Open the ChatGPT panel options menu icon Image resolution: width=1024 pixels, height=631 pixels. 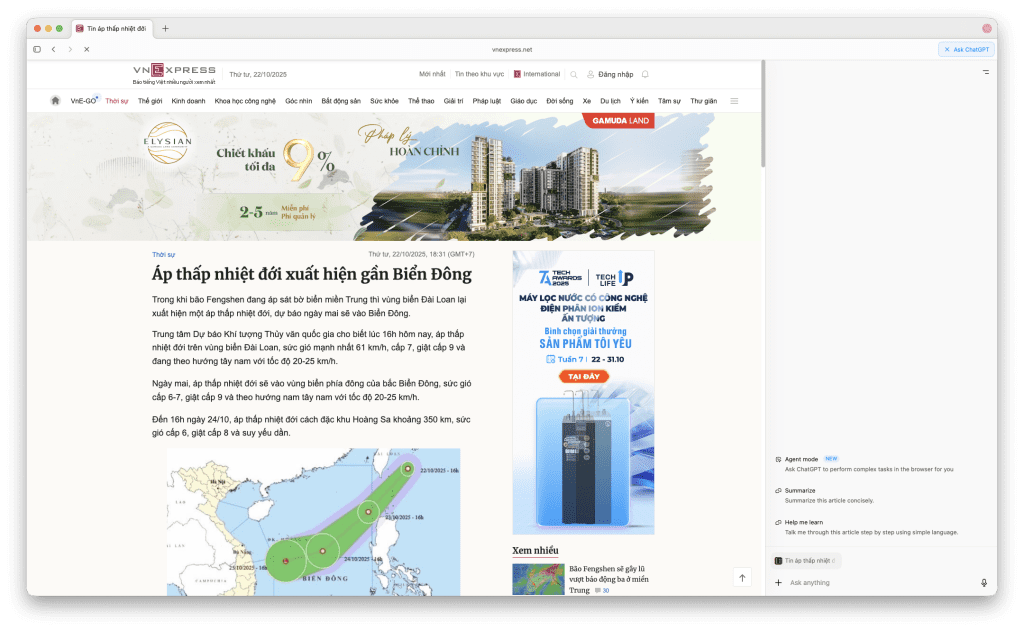pos(985,72)
